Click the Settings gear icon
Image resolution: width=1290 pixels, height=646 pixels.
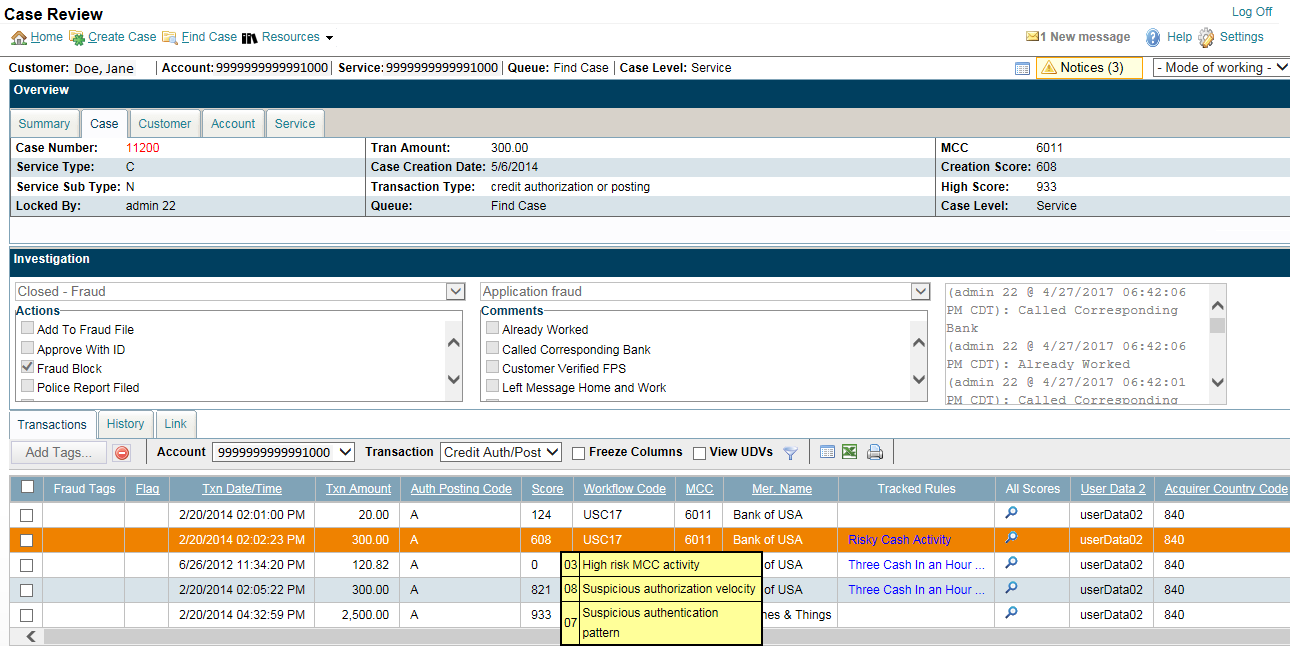(1206, 38)
